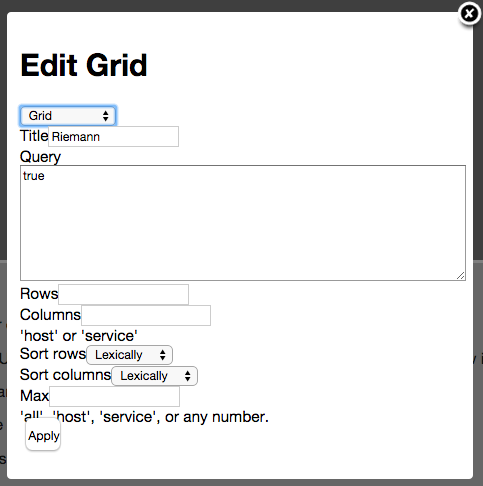
Task: Click the Max label
Action: [34, 396]
